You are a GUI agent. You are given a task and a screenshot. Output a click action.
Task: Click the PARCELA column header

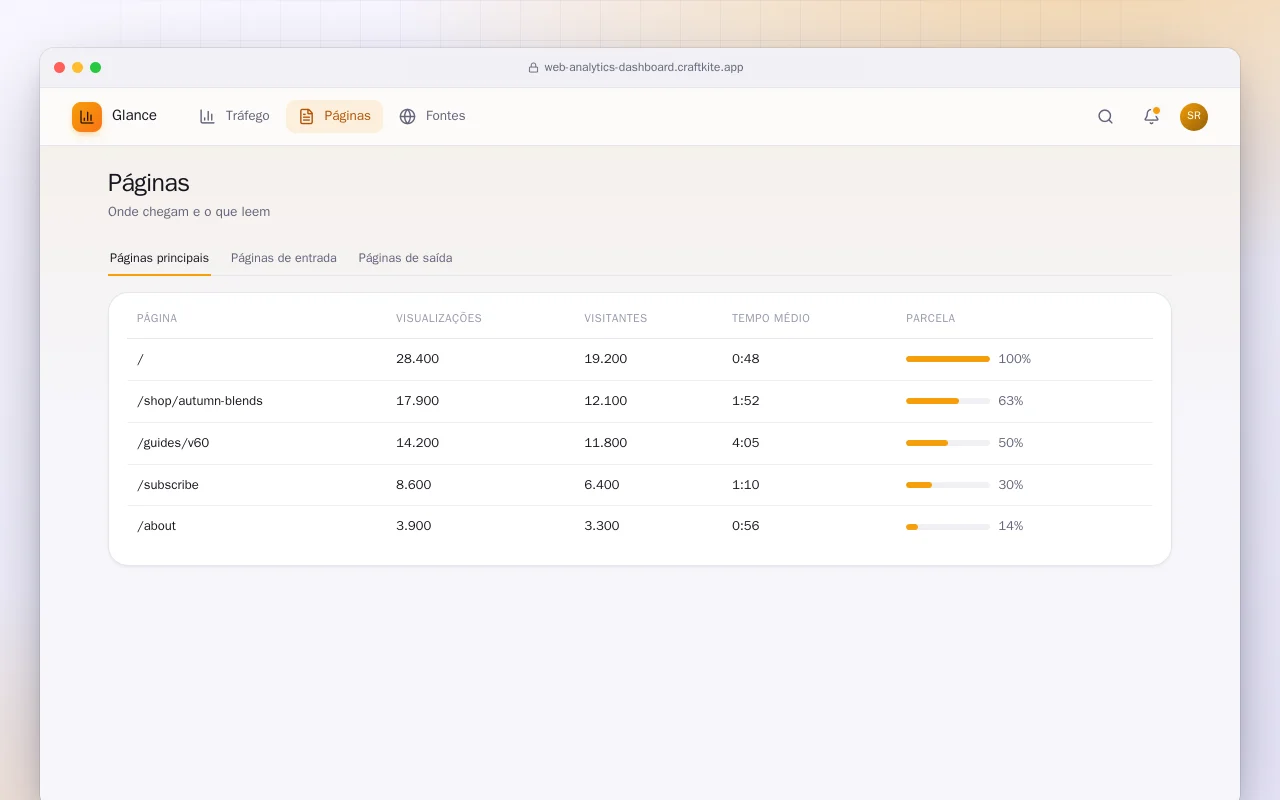tap(931, 319)
